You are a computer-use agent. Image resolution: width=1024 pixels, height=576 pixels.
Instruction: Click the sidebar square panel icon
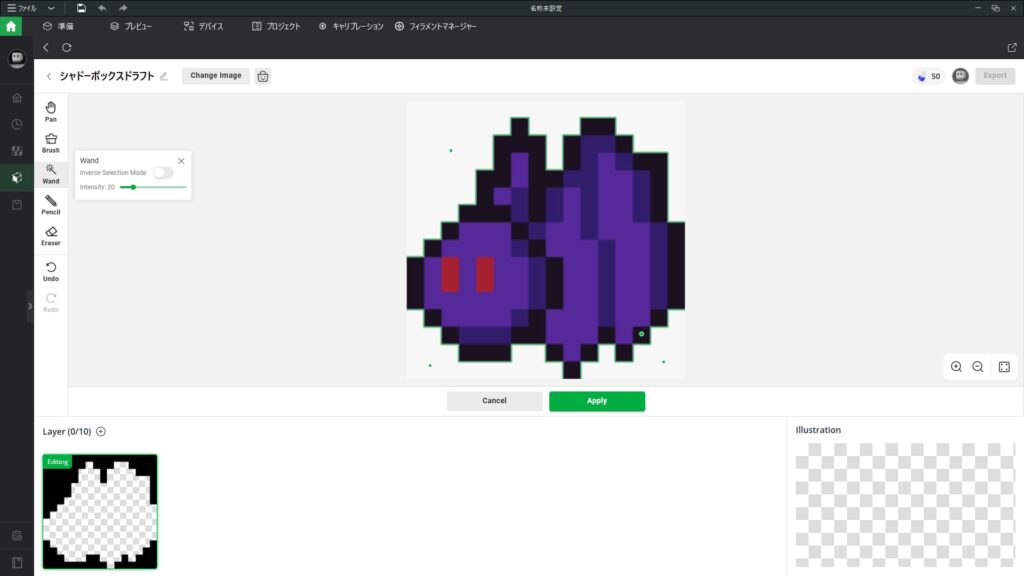point(17,205)
